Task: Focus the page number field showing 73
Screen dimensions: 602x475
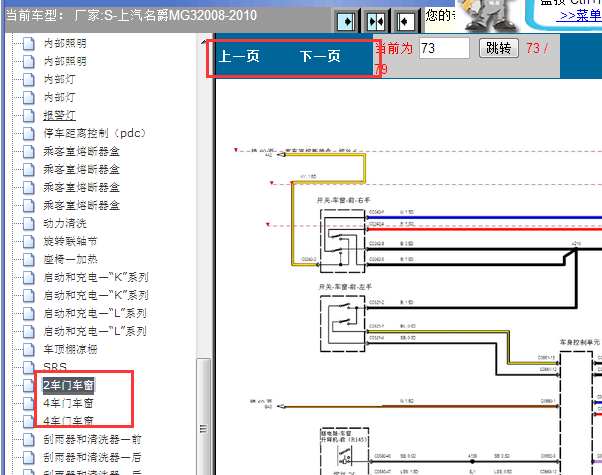Action: coord(444,48)
